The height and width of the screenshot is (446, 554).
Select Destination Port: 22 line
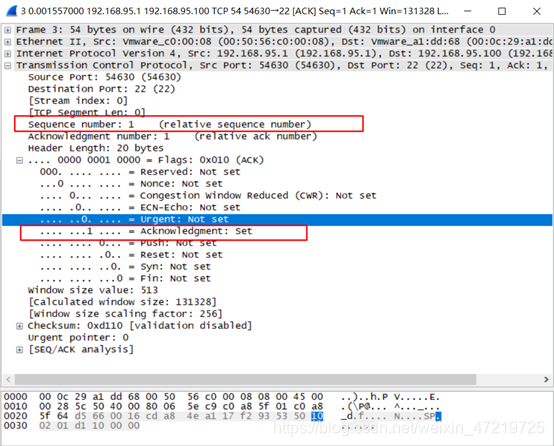coord(101,89)
